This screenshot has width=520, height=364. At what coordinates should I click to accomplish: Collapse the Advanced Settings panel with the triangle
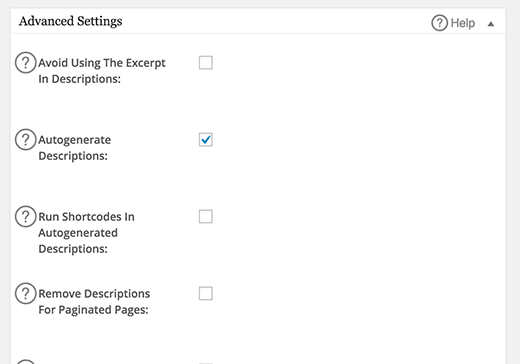[x=491, y=24]
